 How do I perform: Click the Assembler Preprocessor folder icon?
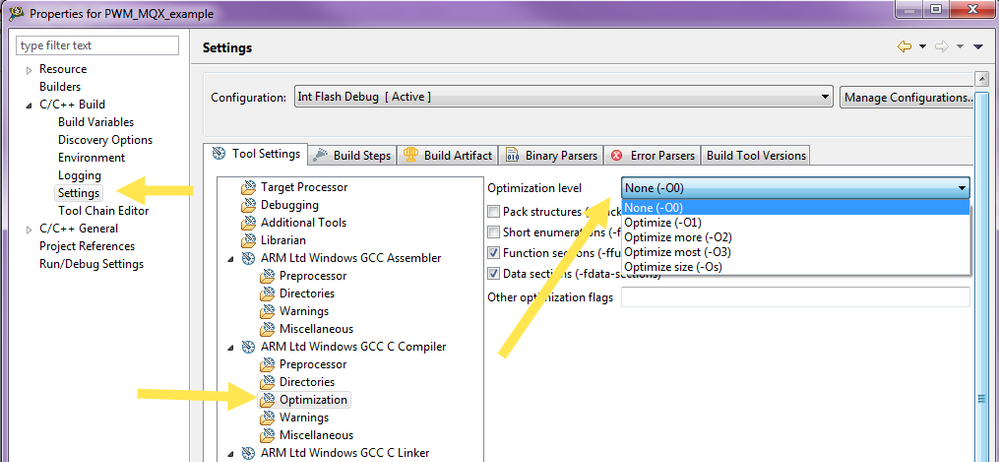tap(267, 276)
